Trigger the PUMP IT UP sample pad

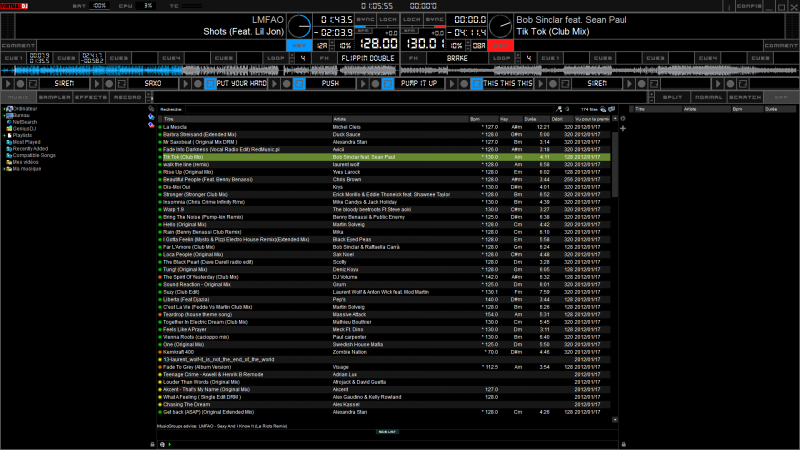pos(419,84)
